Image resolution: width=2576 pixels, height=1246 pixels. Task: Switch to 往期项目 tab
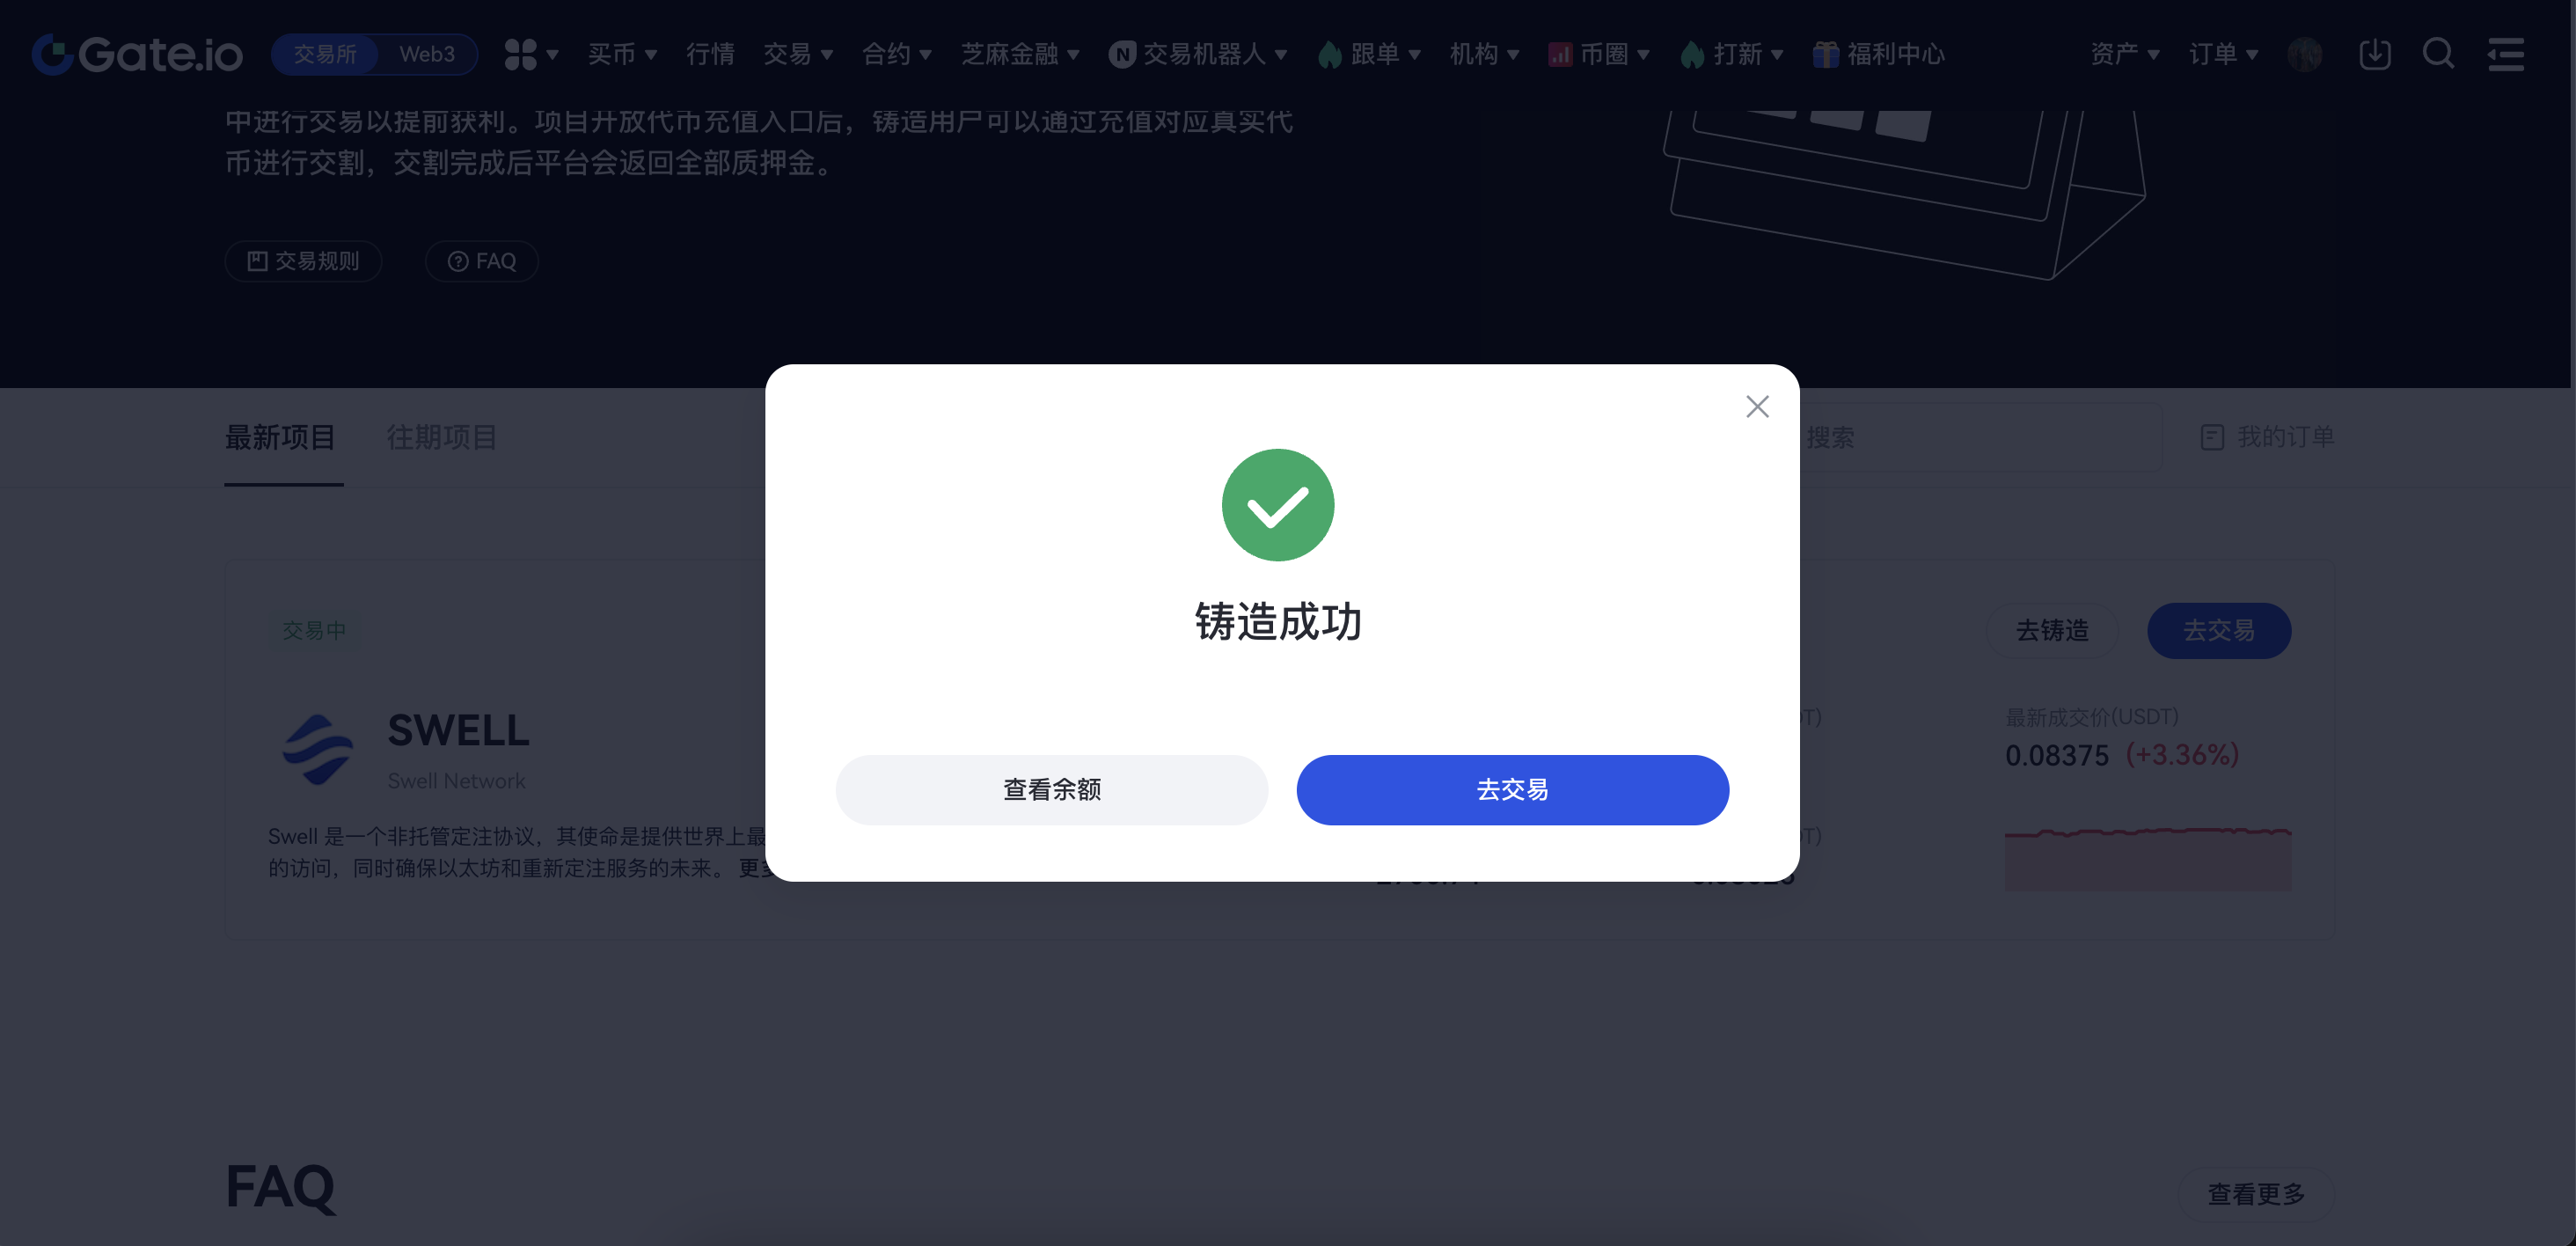(442, 437)
